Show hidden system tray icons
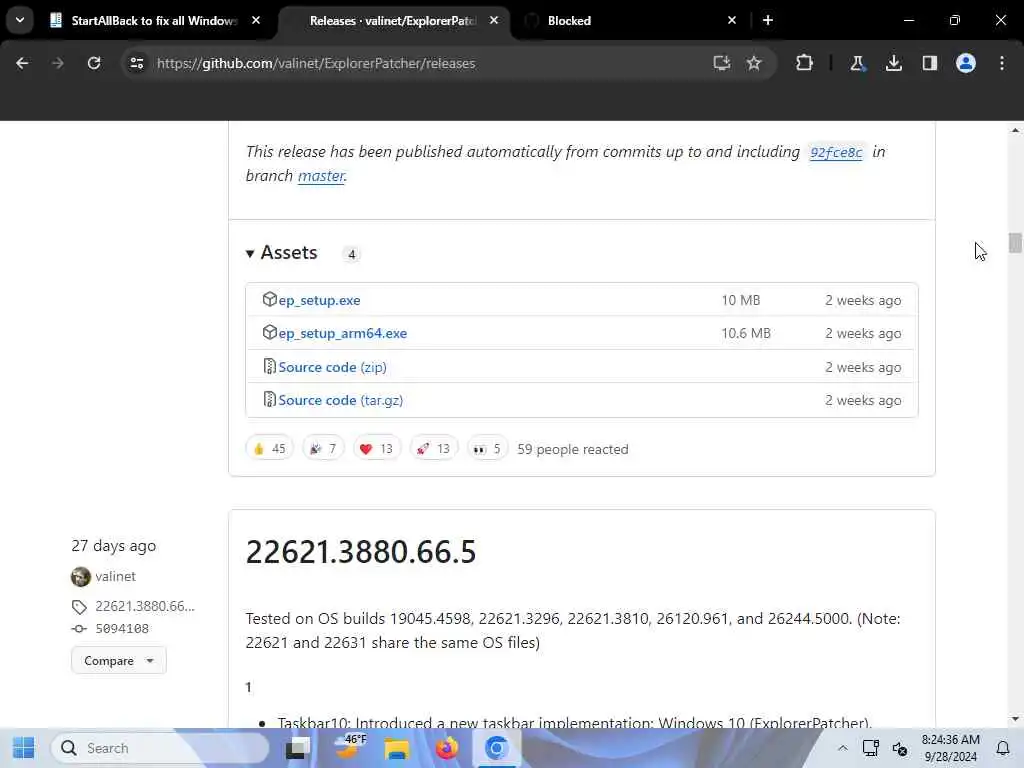Screen dimensions: 1024x768 [842, 748]
